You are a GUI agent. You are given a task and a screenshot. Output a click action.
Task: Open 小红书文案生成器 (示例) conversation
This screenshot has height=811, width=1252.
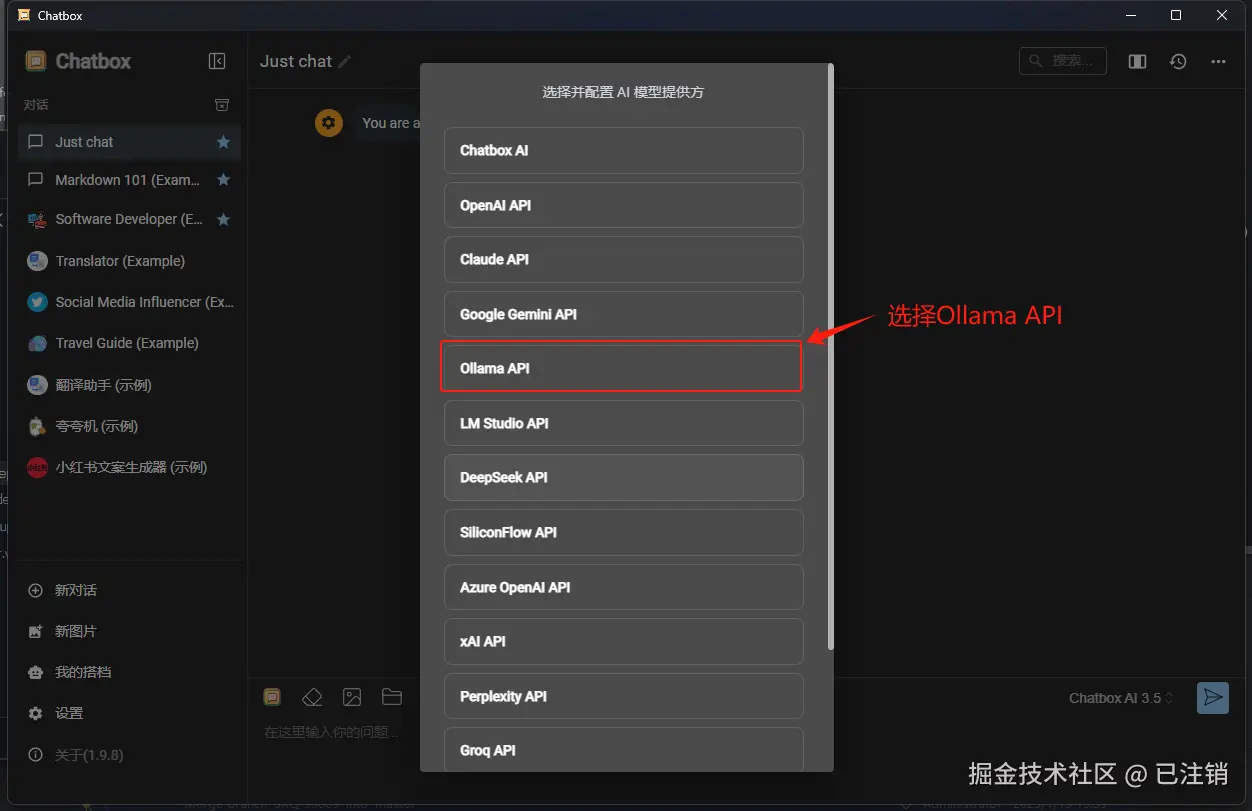(129, 467)
